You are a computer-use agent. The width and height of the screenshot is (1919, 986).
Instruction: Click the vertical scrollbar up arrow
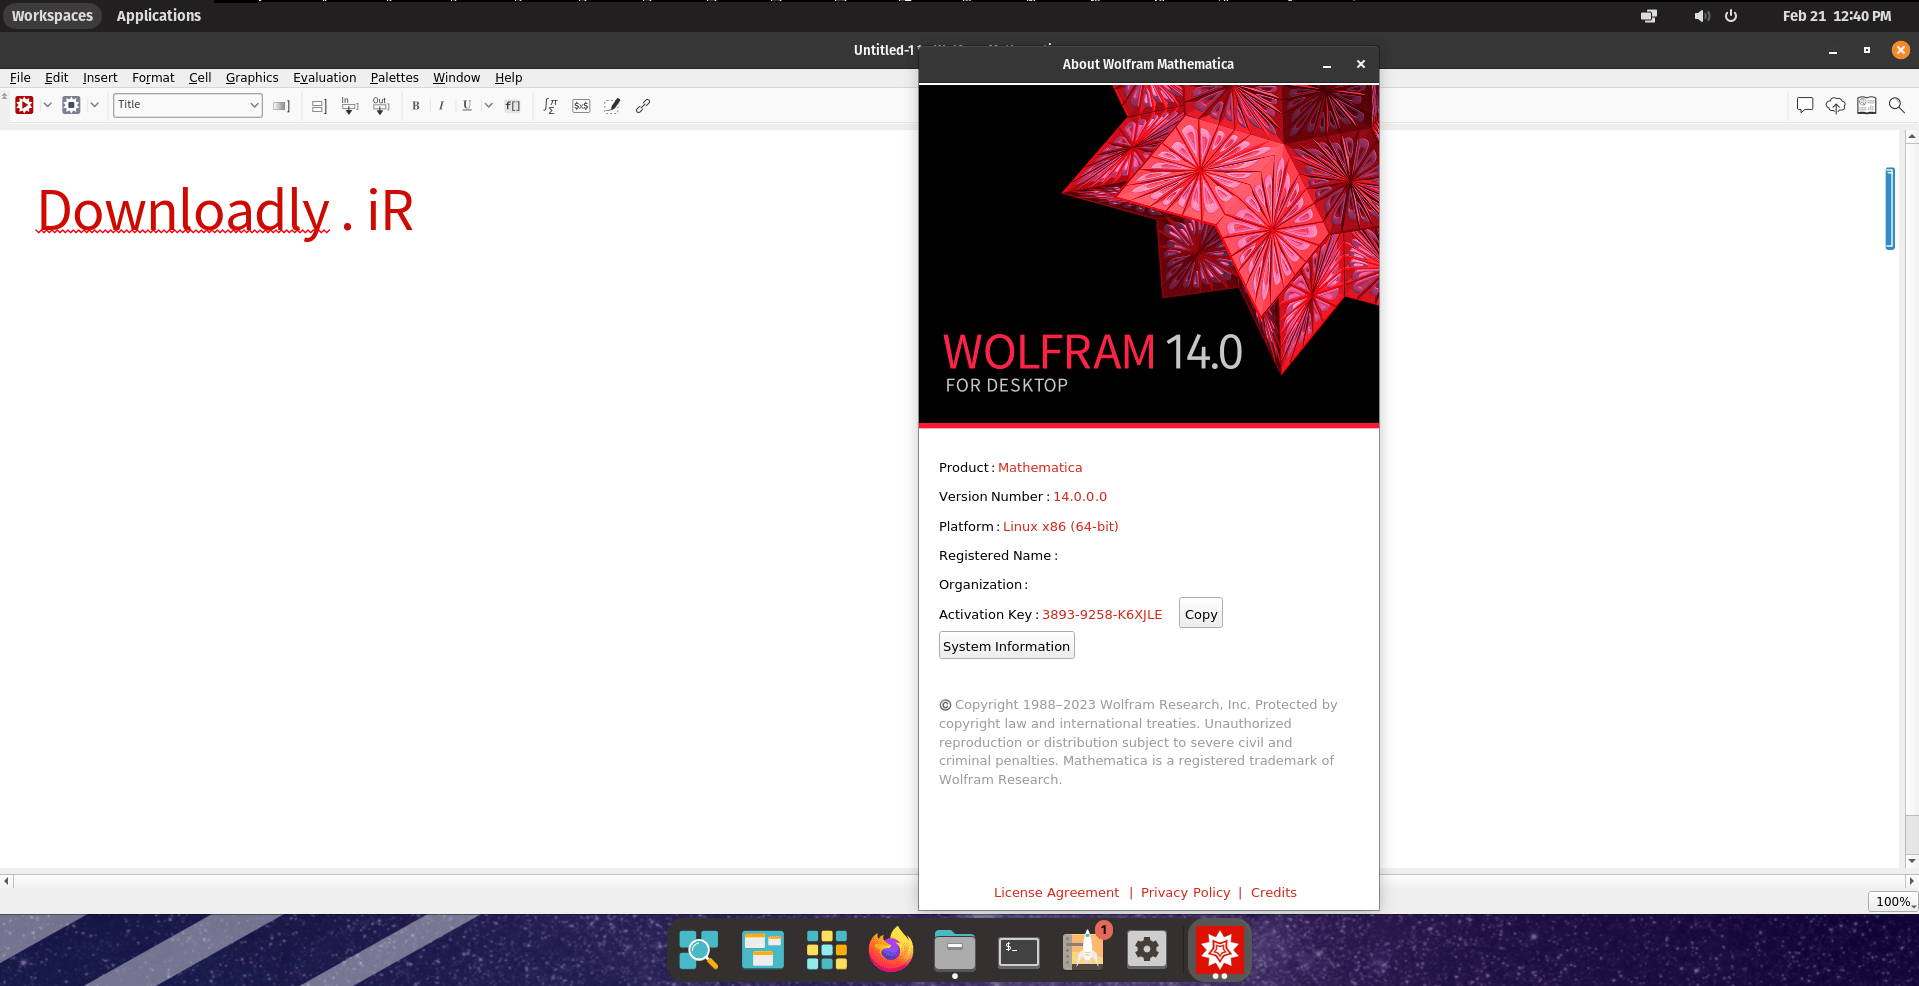[1911, 136]
